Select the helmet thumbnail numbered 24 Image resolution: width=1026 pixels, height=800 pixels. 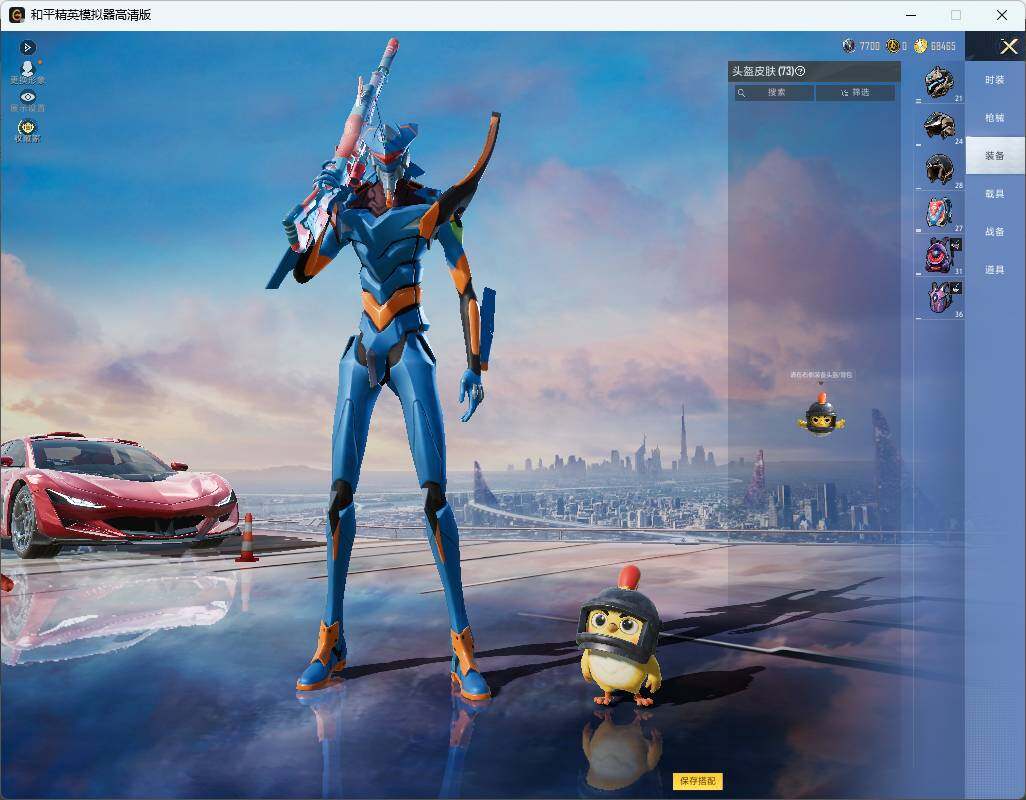[x=940, y=126]
